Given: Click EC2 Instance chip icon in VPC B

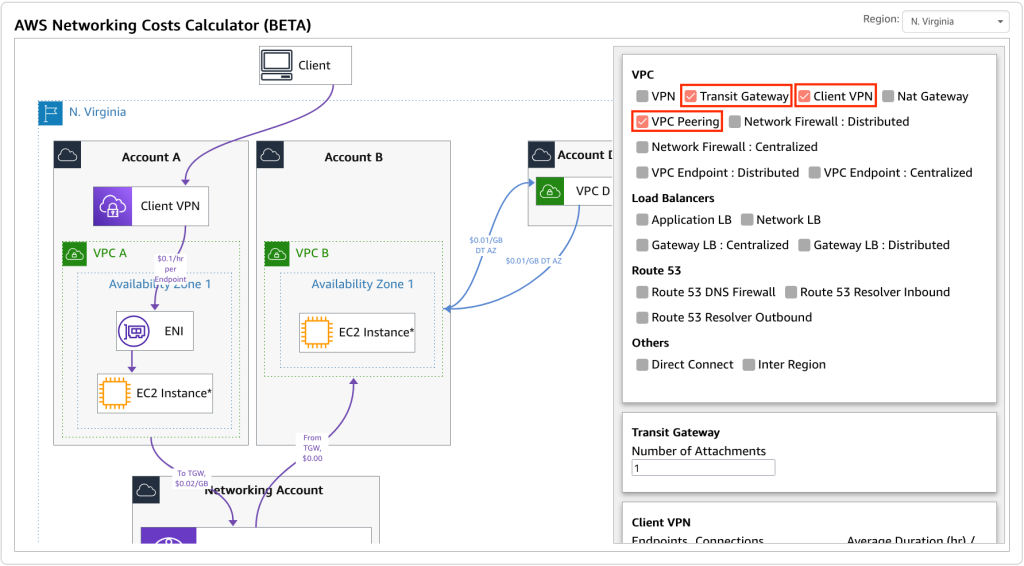Looking at the screenshot, I should coord(317,332).
